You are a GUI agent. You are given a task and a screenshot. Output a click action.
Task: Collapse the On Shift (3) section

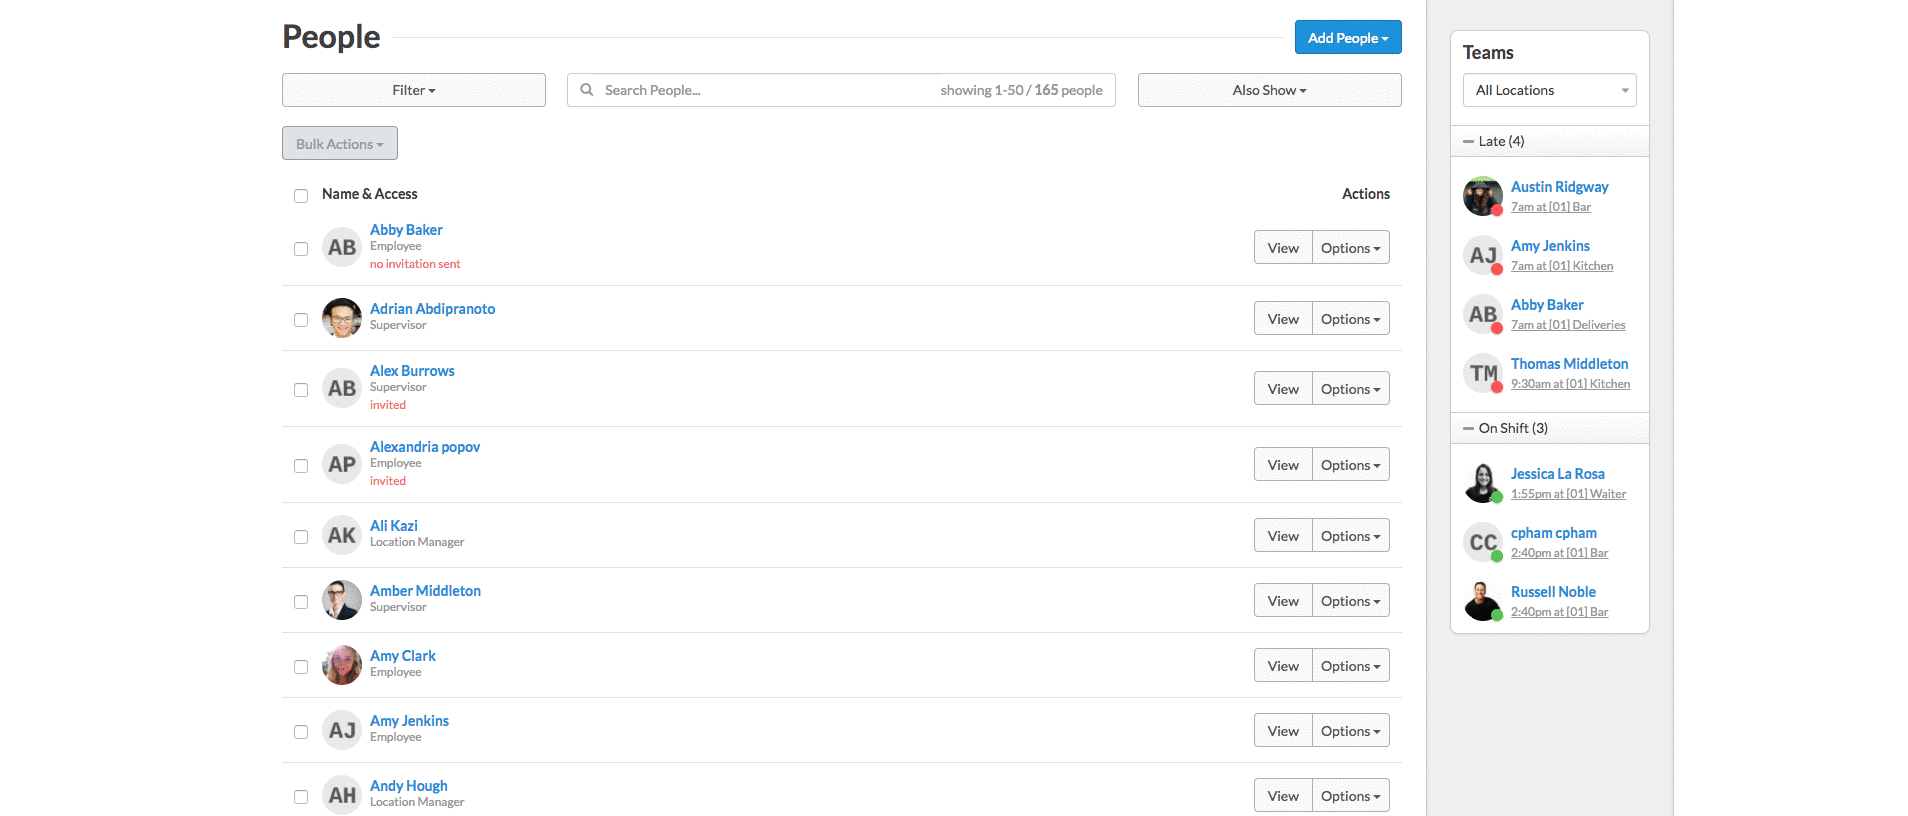pyautogui.click(x=1469, y=428)
